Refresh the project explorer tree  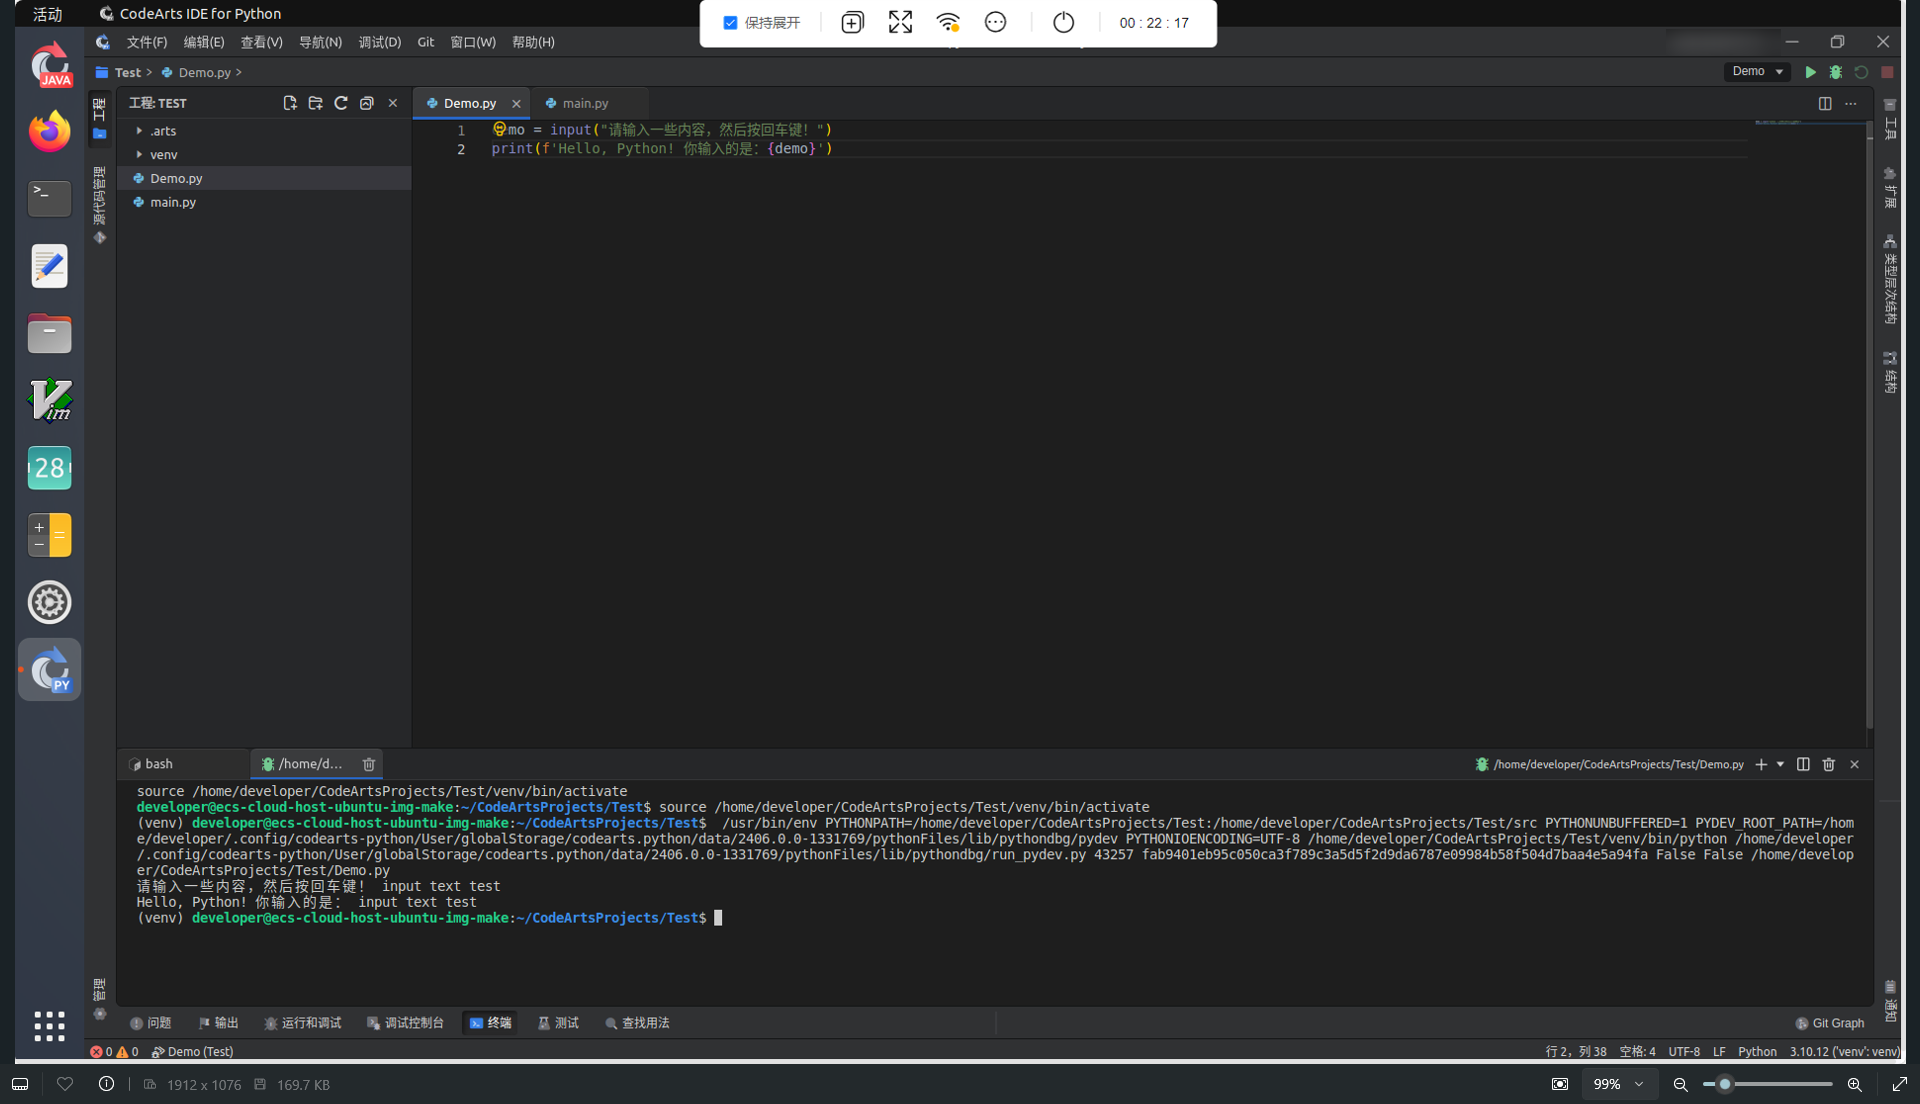pyautogui.click(x=341, y=103)
